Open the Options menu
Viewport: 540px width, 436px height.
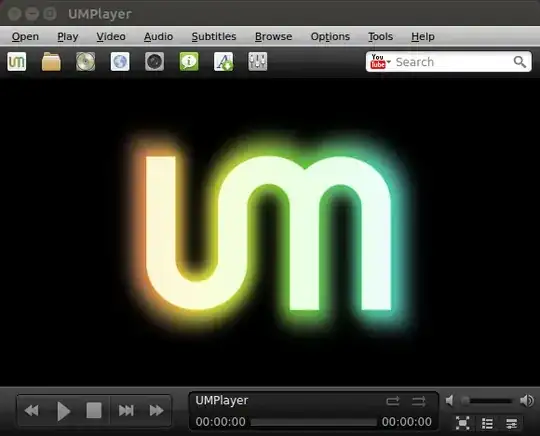point(330,37)
